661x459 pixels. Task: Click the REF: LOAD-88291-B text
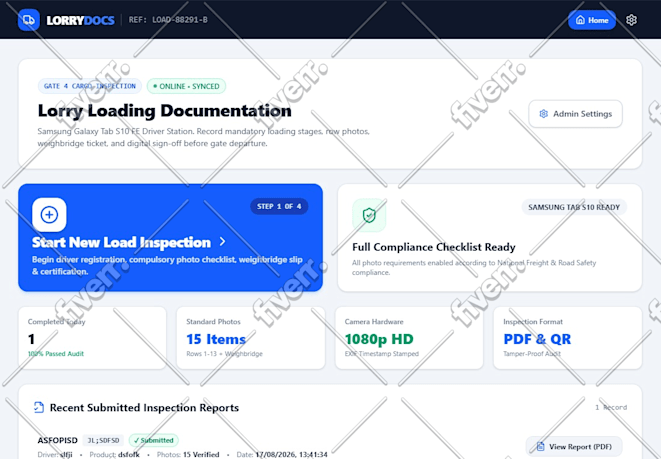coord(168,20)
